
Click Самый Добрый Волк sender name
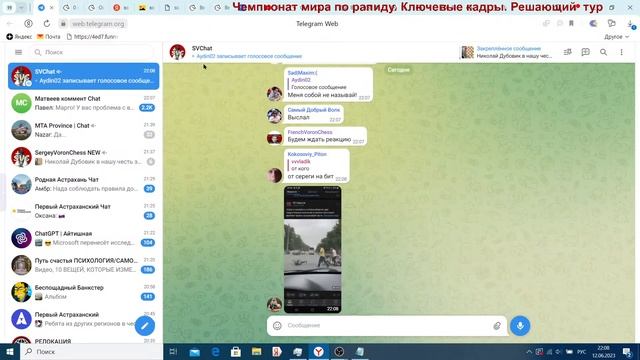click(x=313, y=110)
